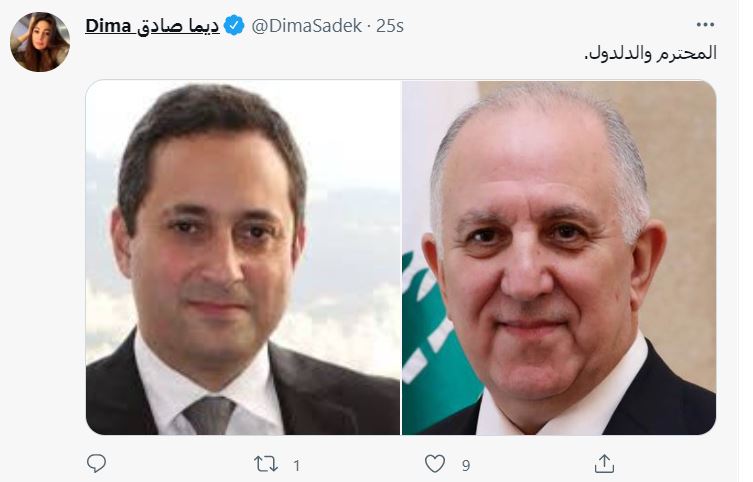Click the Latin "Dima" part of display name
This screenshot has height=482, width=753.
click(108, 26)
